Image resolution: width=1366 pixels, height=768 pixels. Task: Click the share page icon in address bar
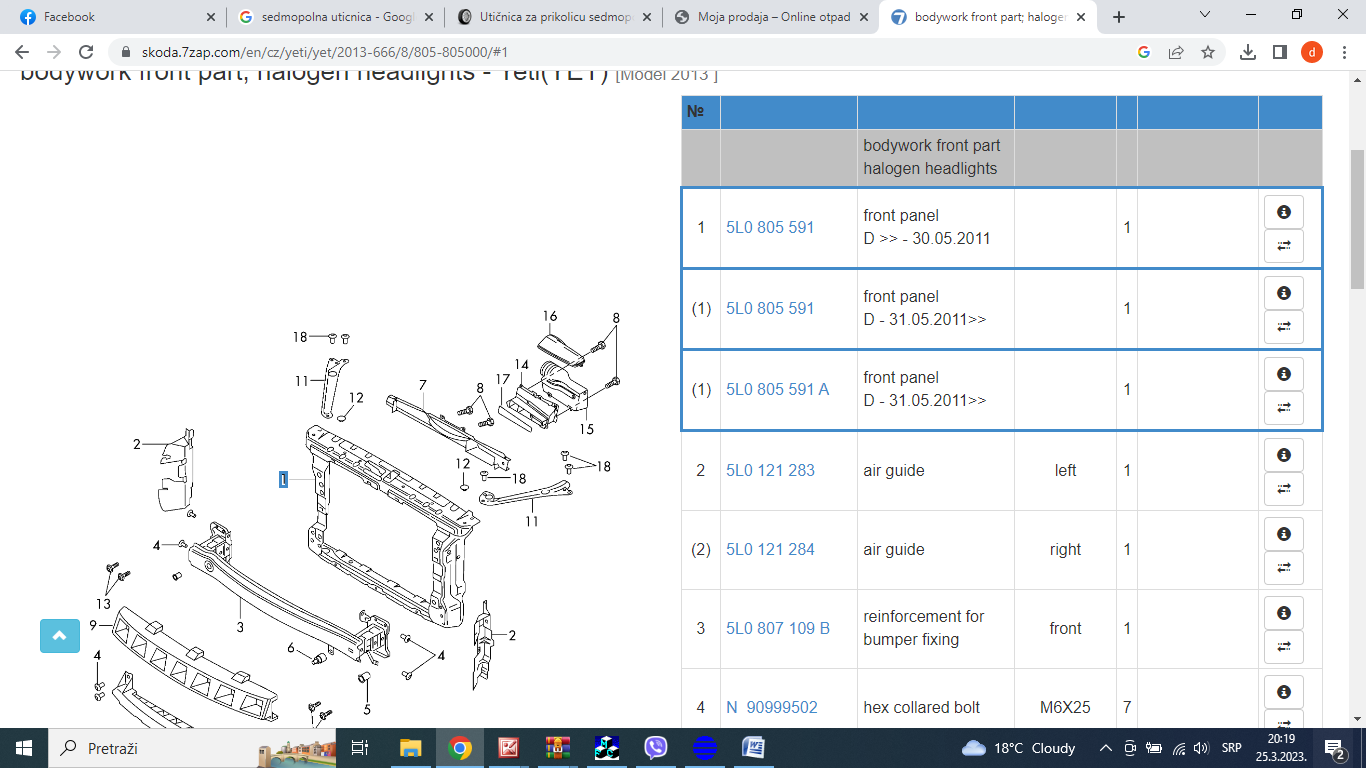pos(1176,52)
